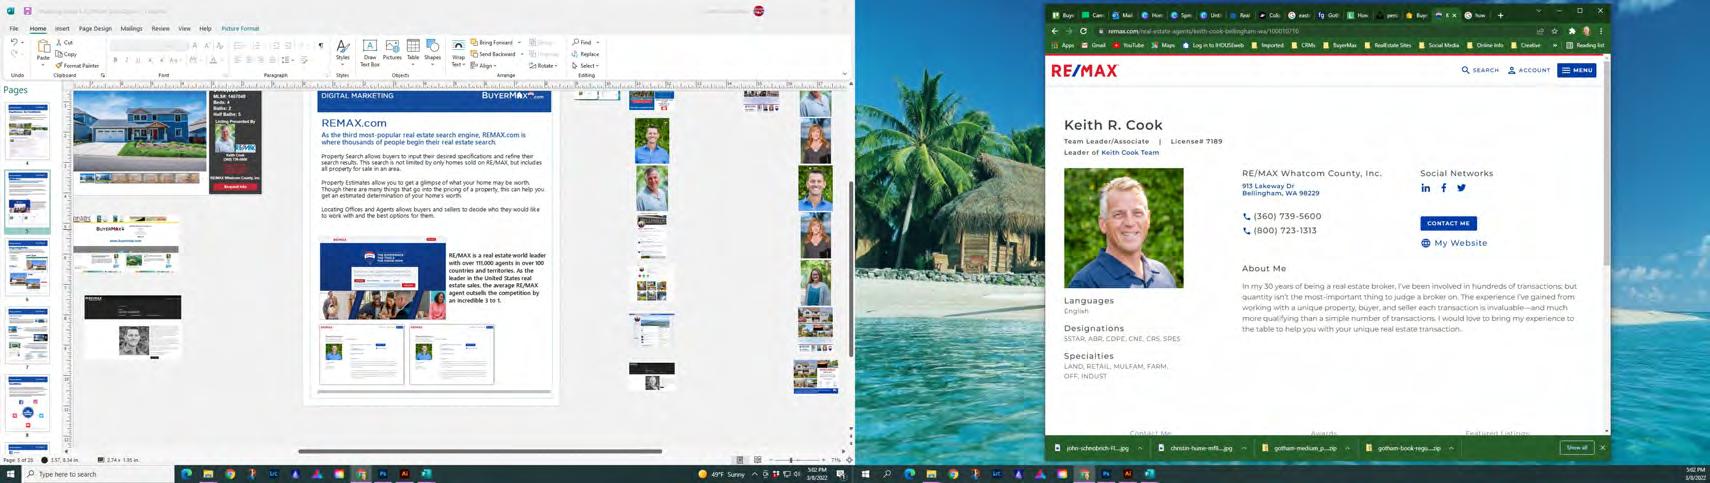Open the Chrome extensions puzzle icon

pyautogui.click(x=1571, y=31)
